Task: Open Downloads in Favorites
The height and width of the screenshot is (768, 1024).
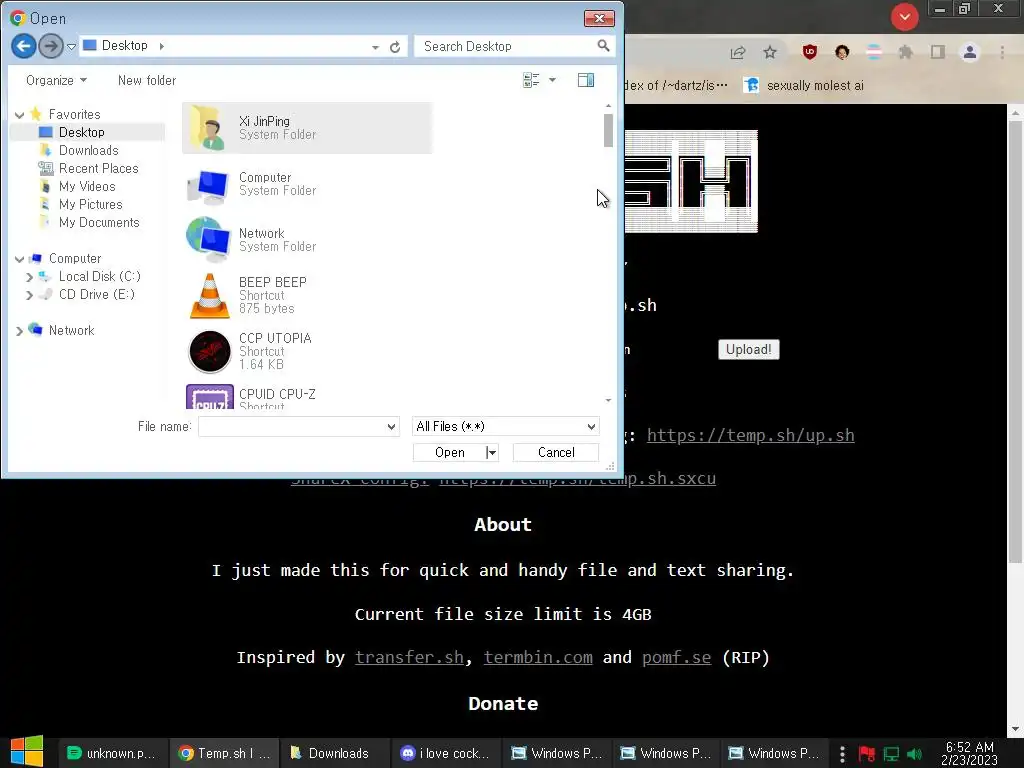Action: click(x=88, y=150)
